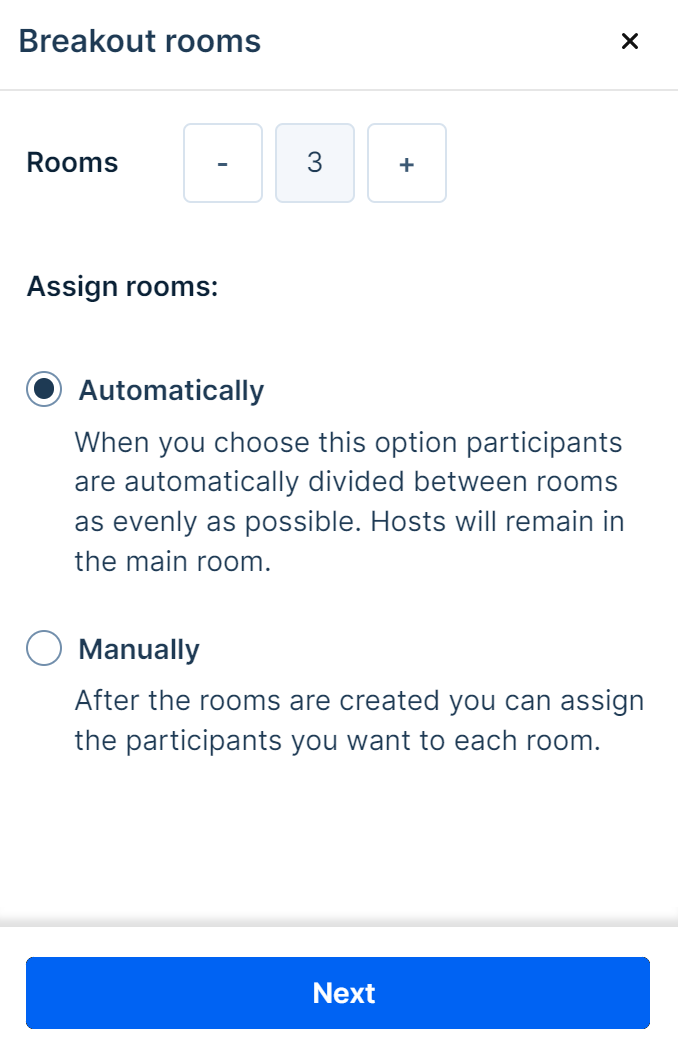Click the Automatically option label
The height and width of the screenshot is (1038, 678).
point(171,390)
